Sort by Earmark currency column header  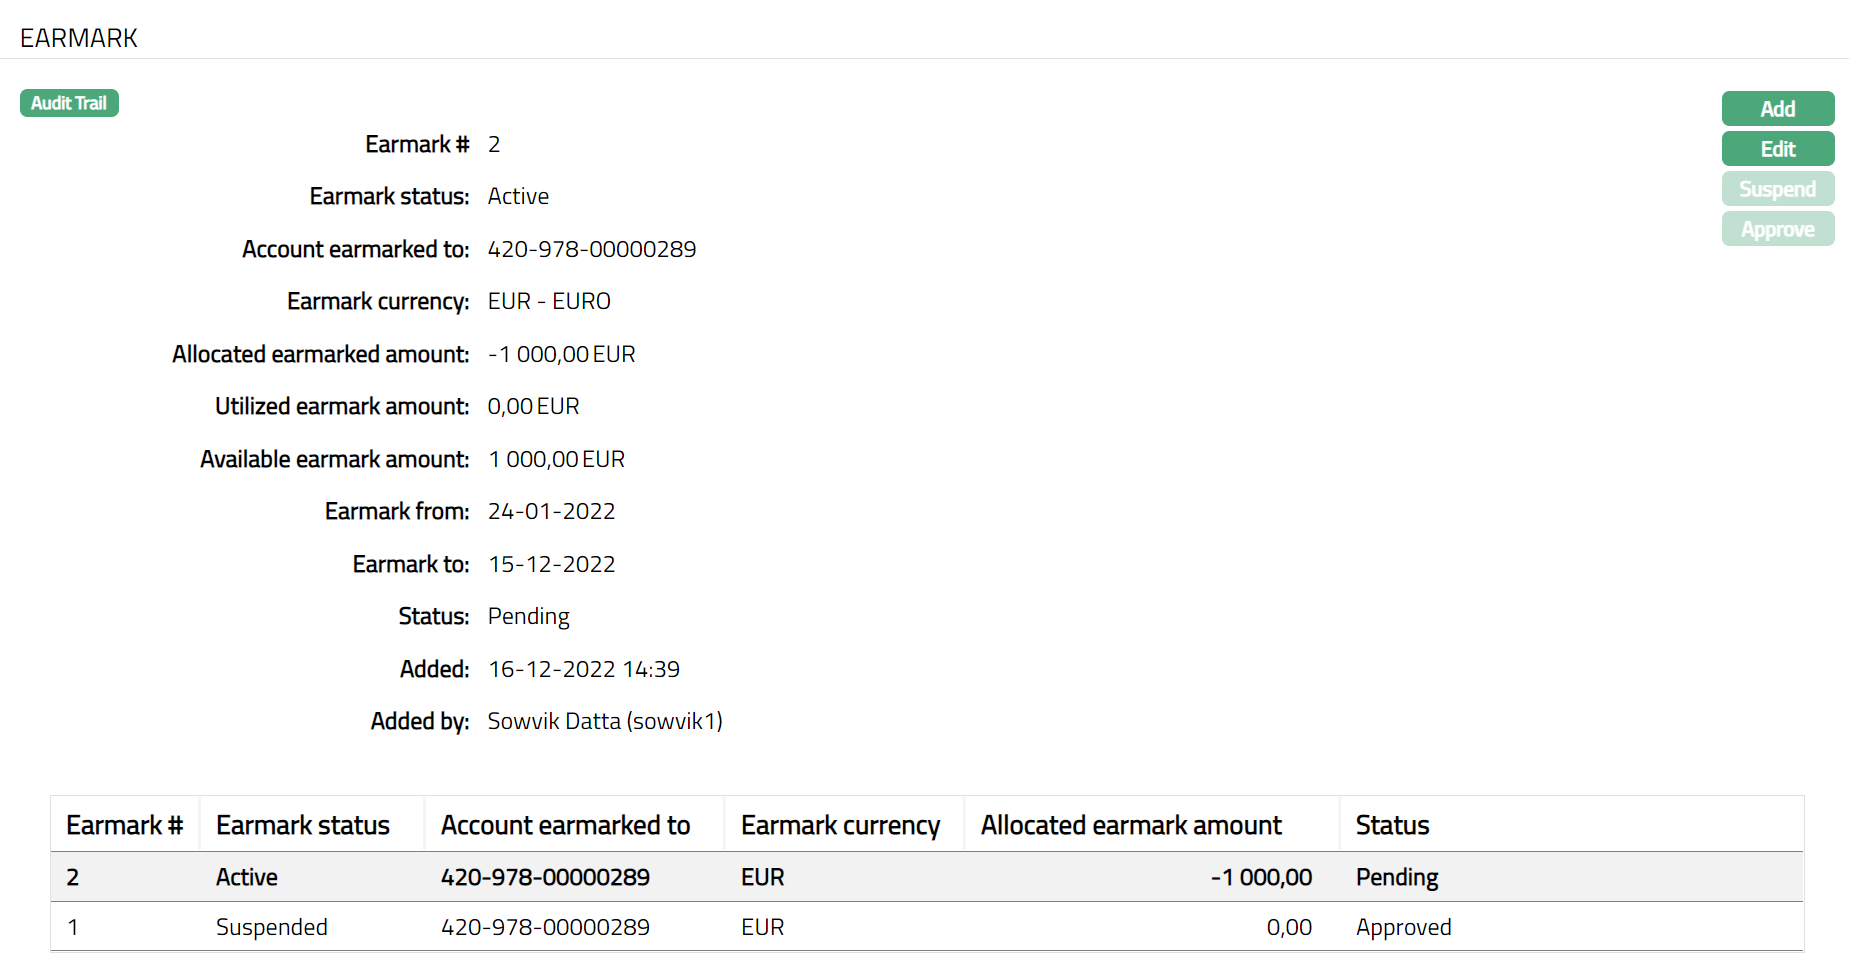(840, 825)
